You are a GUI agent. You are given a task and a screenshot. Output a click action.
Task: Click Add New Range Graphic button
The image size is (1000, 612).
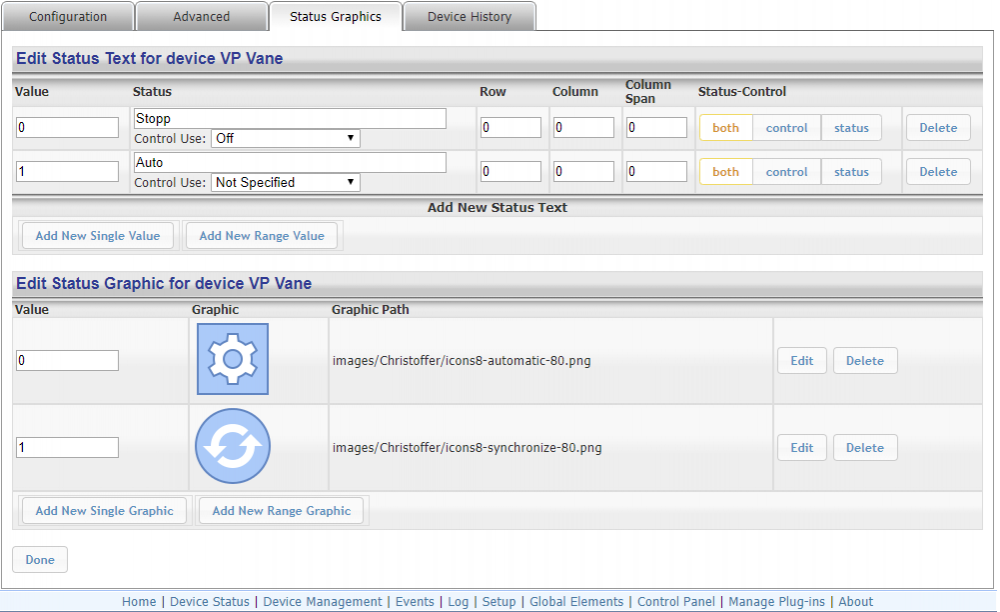pyautogui.click(x=281, y=511)
